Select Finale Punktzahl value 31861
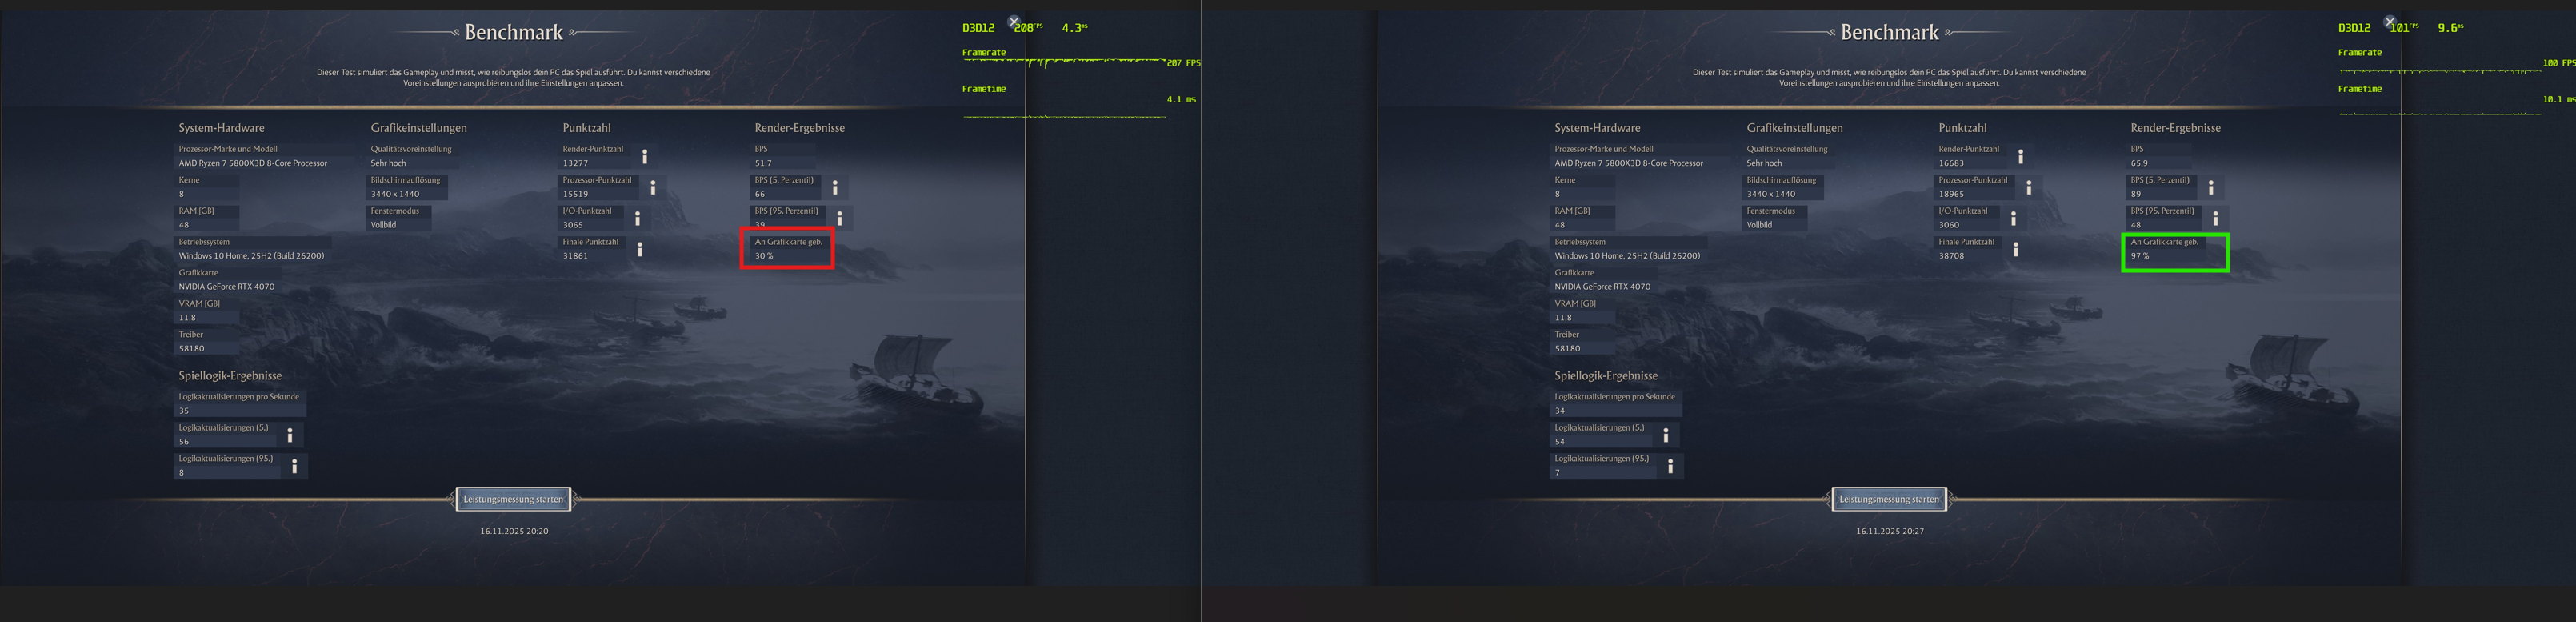 575,256
